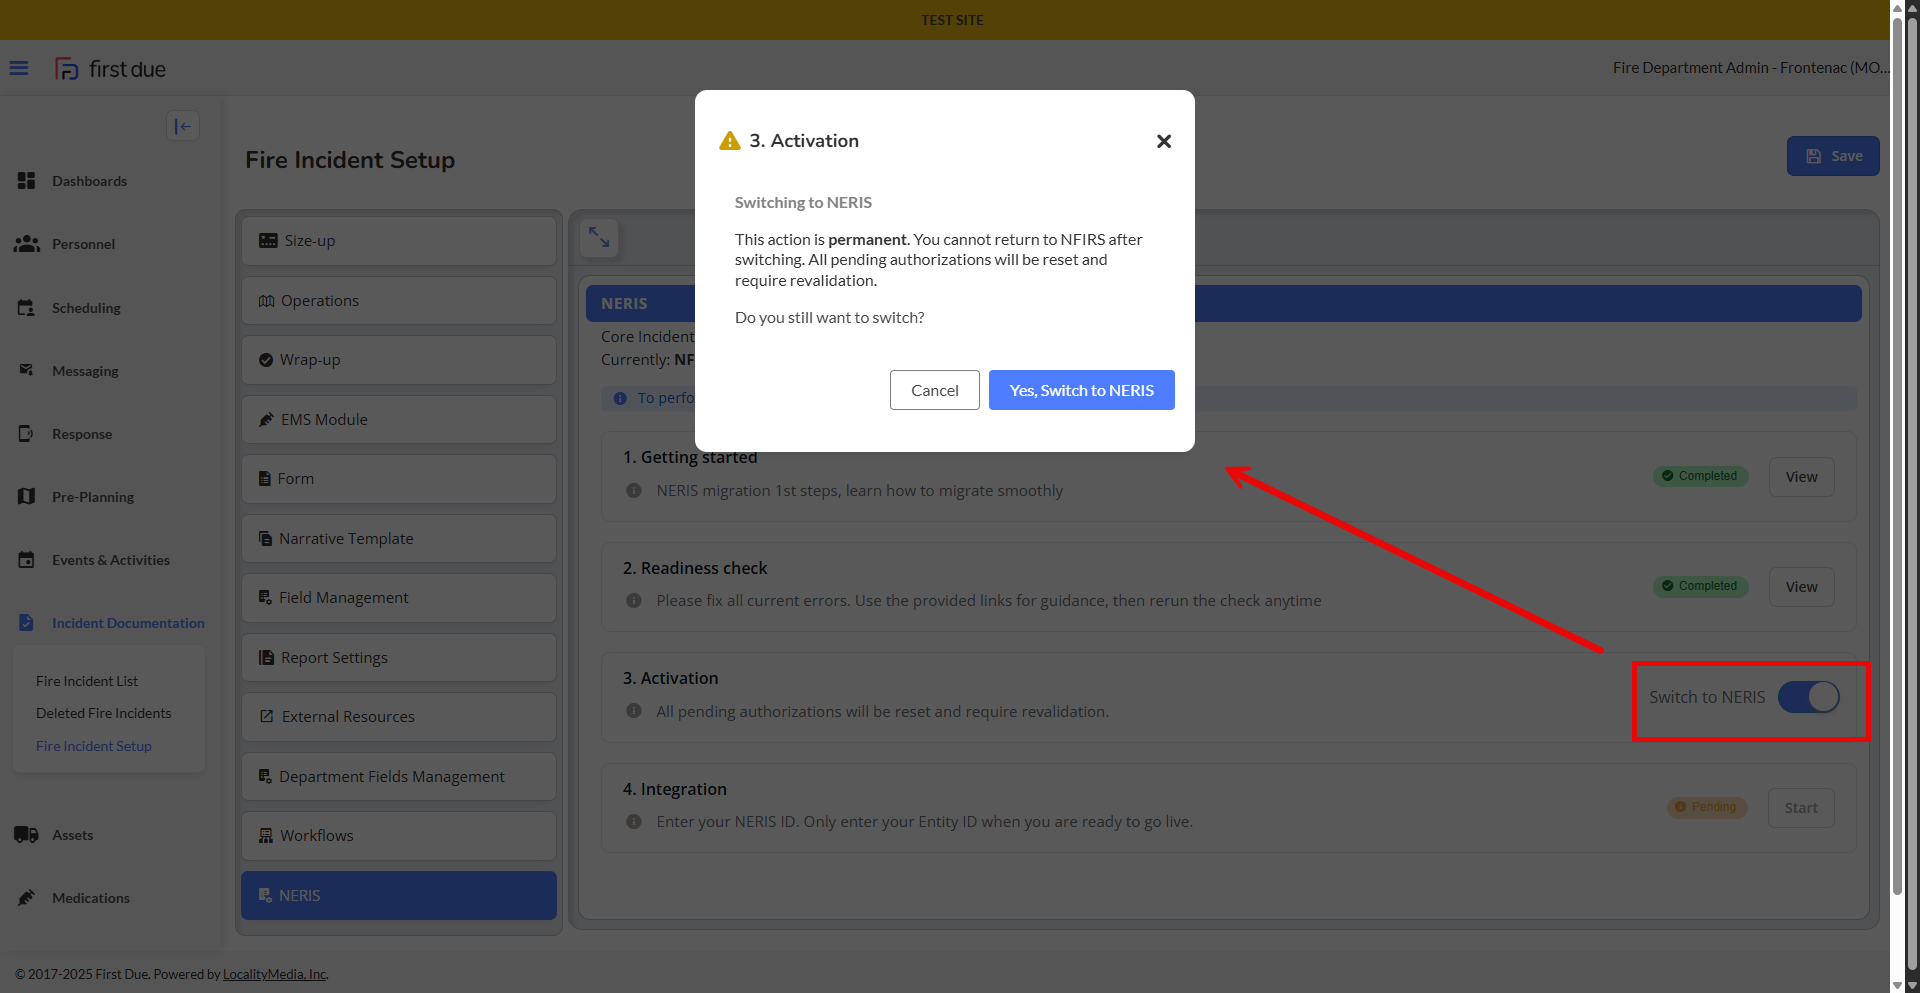Cancel the NERIS activation dialog
Image resolution: width=1920 pixels, height=993 pixels.
934,390
